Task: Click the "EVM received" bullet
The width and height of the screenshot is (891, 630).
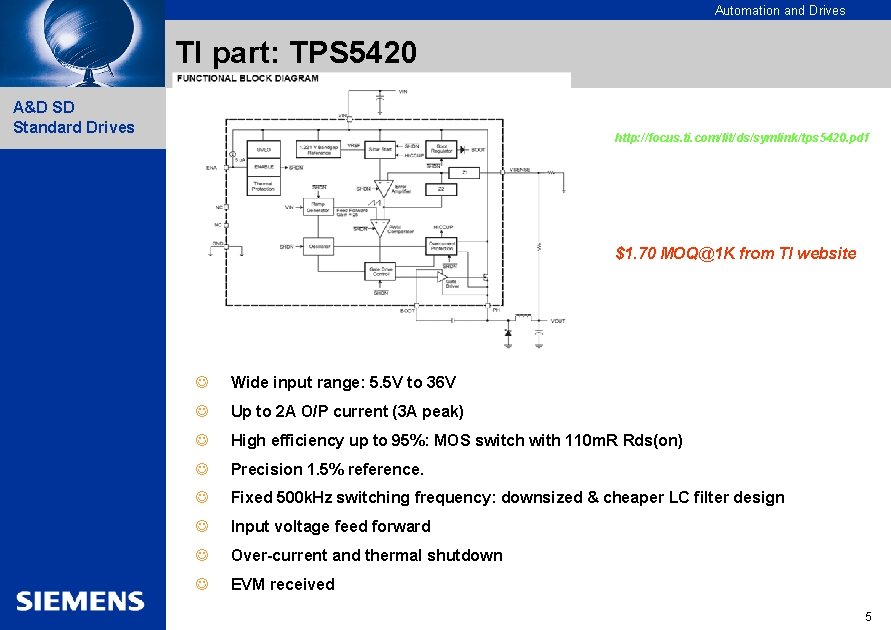Action: [282, 584]
